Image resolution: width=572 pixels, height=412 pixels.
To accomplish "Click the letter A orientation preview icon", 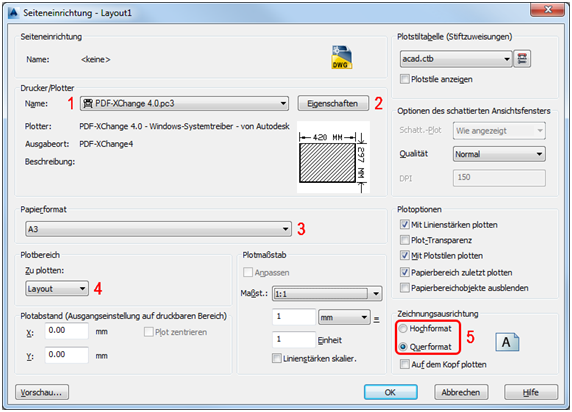I will pos(507,342).
